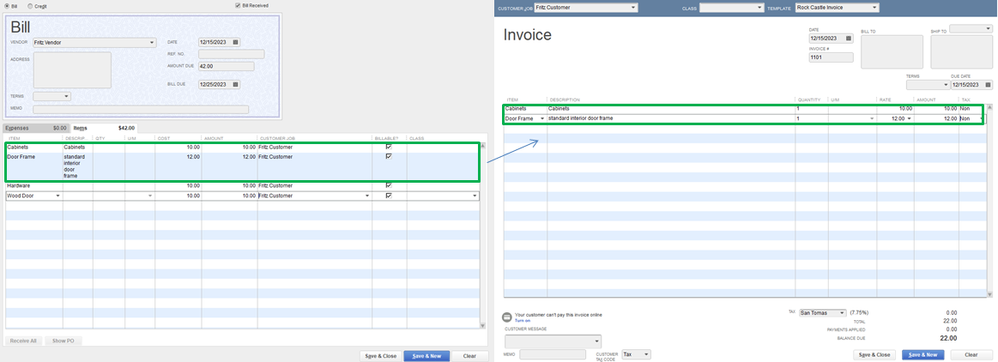Viewport: 998px width, 362px height.
Task: Click the Bill date field showing 12/15/2023
Action: point(214,42)
